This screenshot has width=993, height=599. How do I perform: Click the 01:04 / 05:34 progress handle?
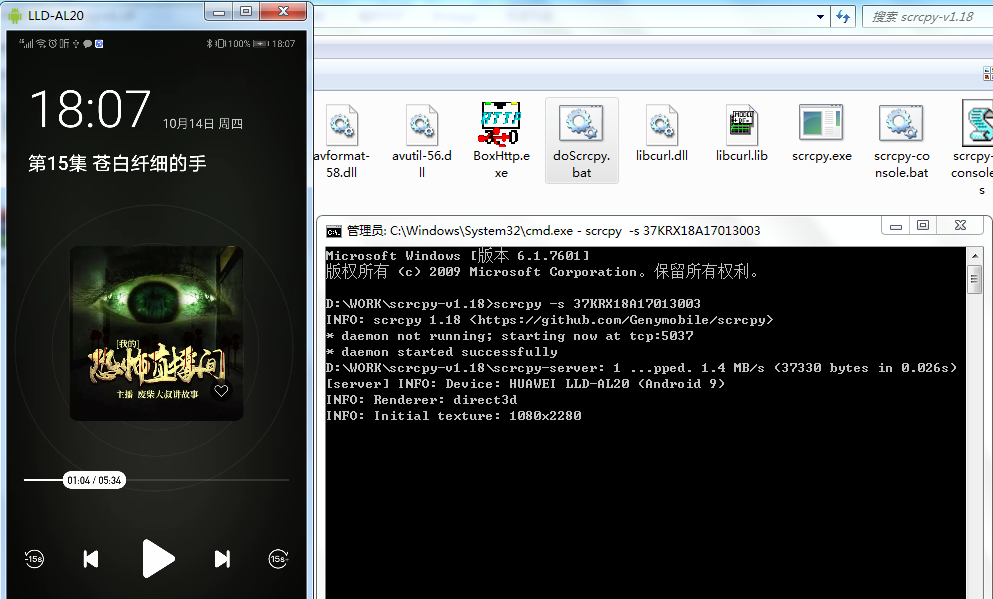[x=94, y=480]
